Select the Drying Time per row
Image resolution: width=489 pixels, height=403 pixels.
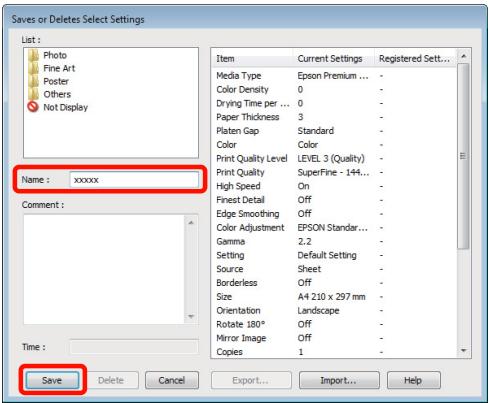click(333, 103)
